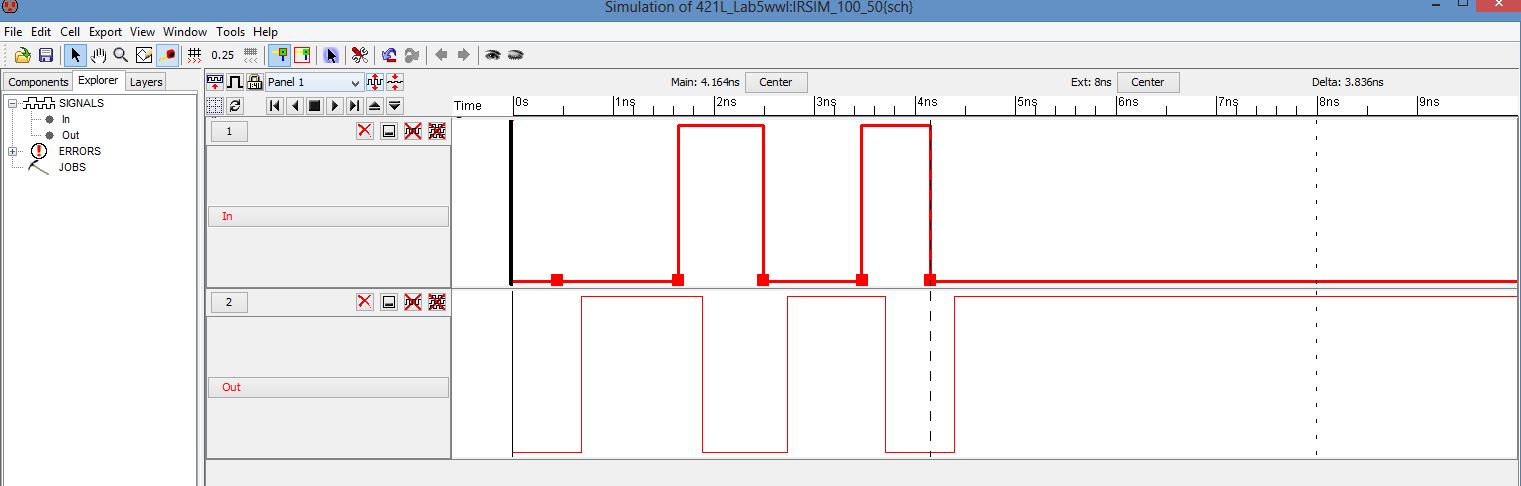The width and height of the screenshot is (1521, 486).
Task: Switch to the Layers tab
Action: (x=146, y=82)
